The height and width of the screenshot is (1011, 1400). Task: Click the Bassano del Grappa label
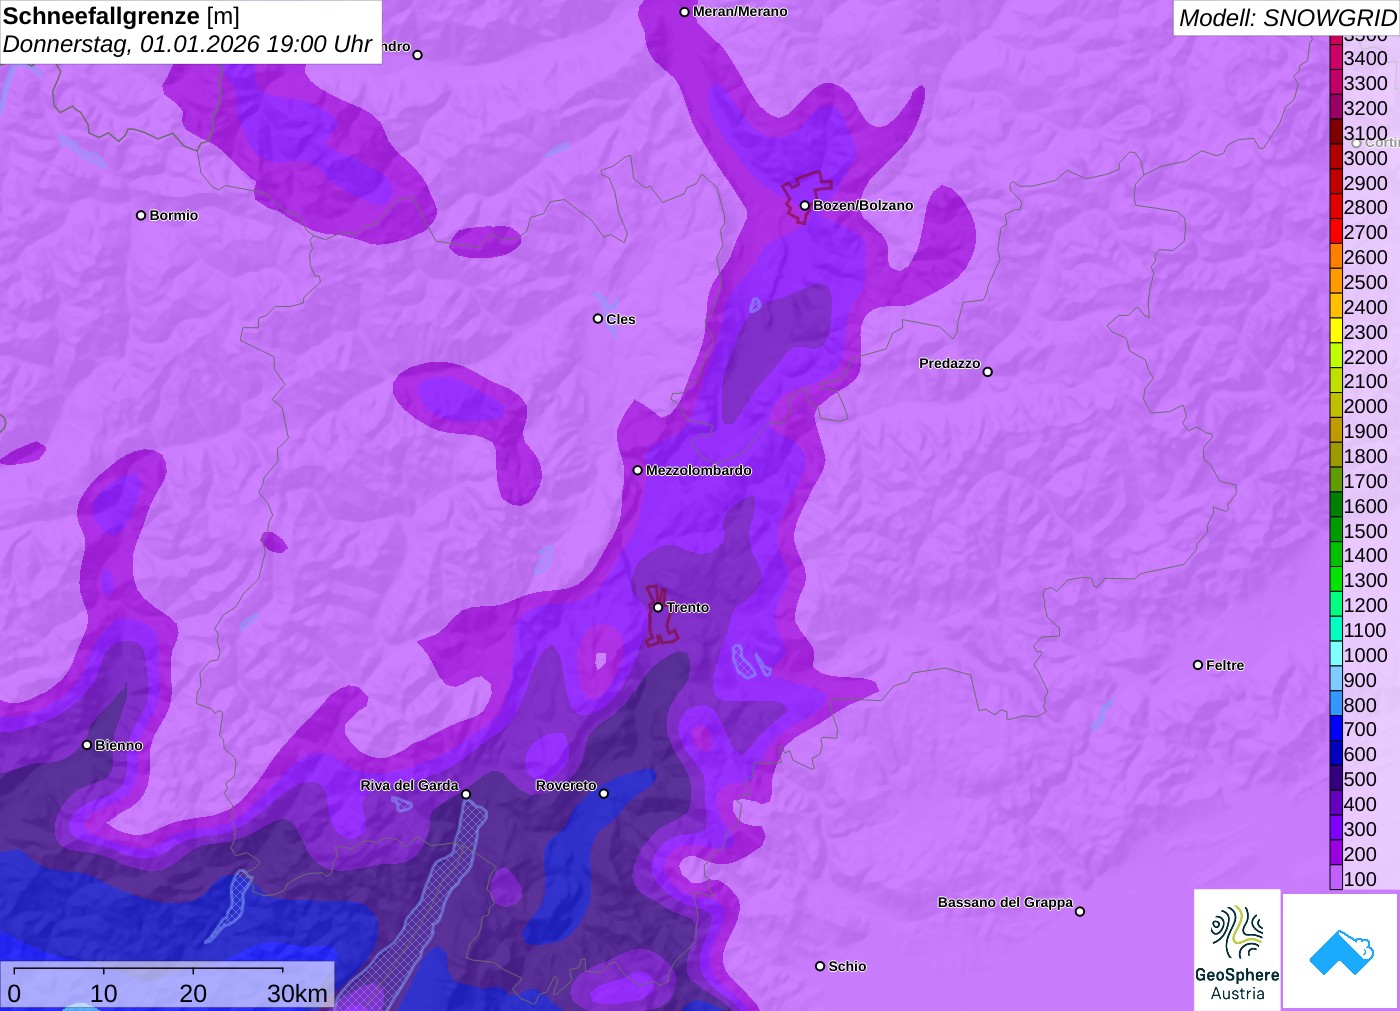tap(1005, 902)
